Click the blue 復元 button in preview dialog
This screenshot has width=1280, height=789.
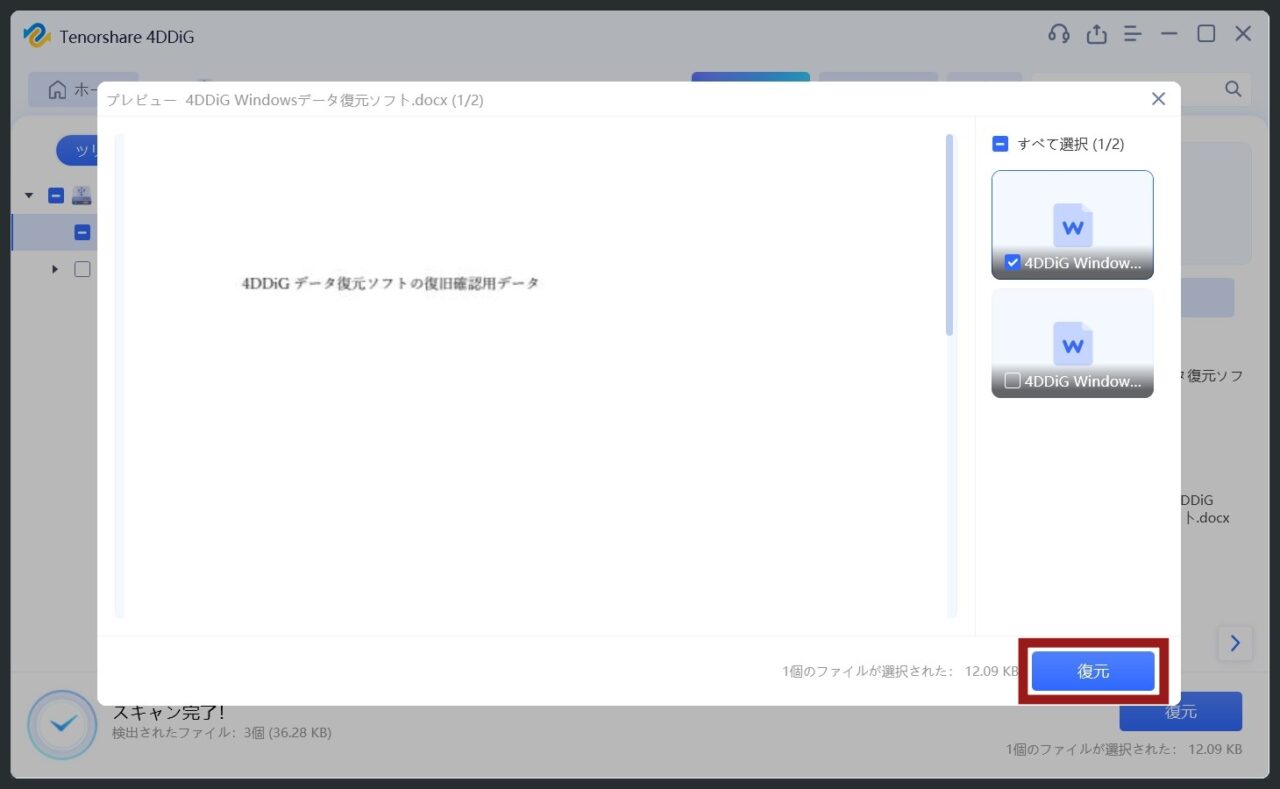1093,671
